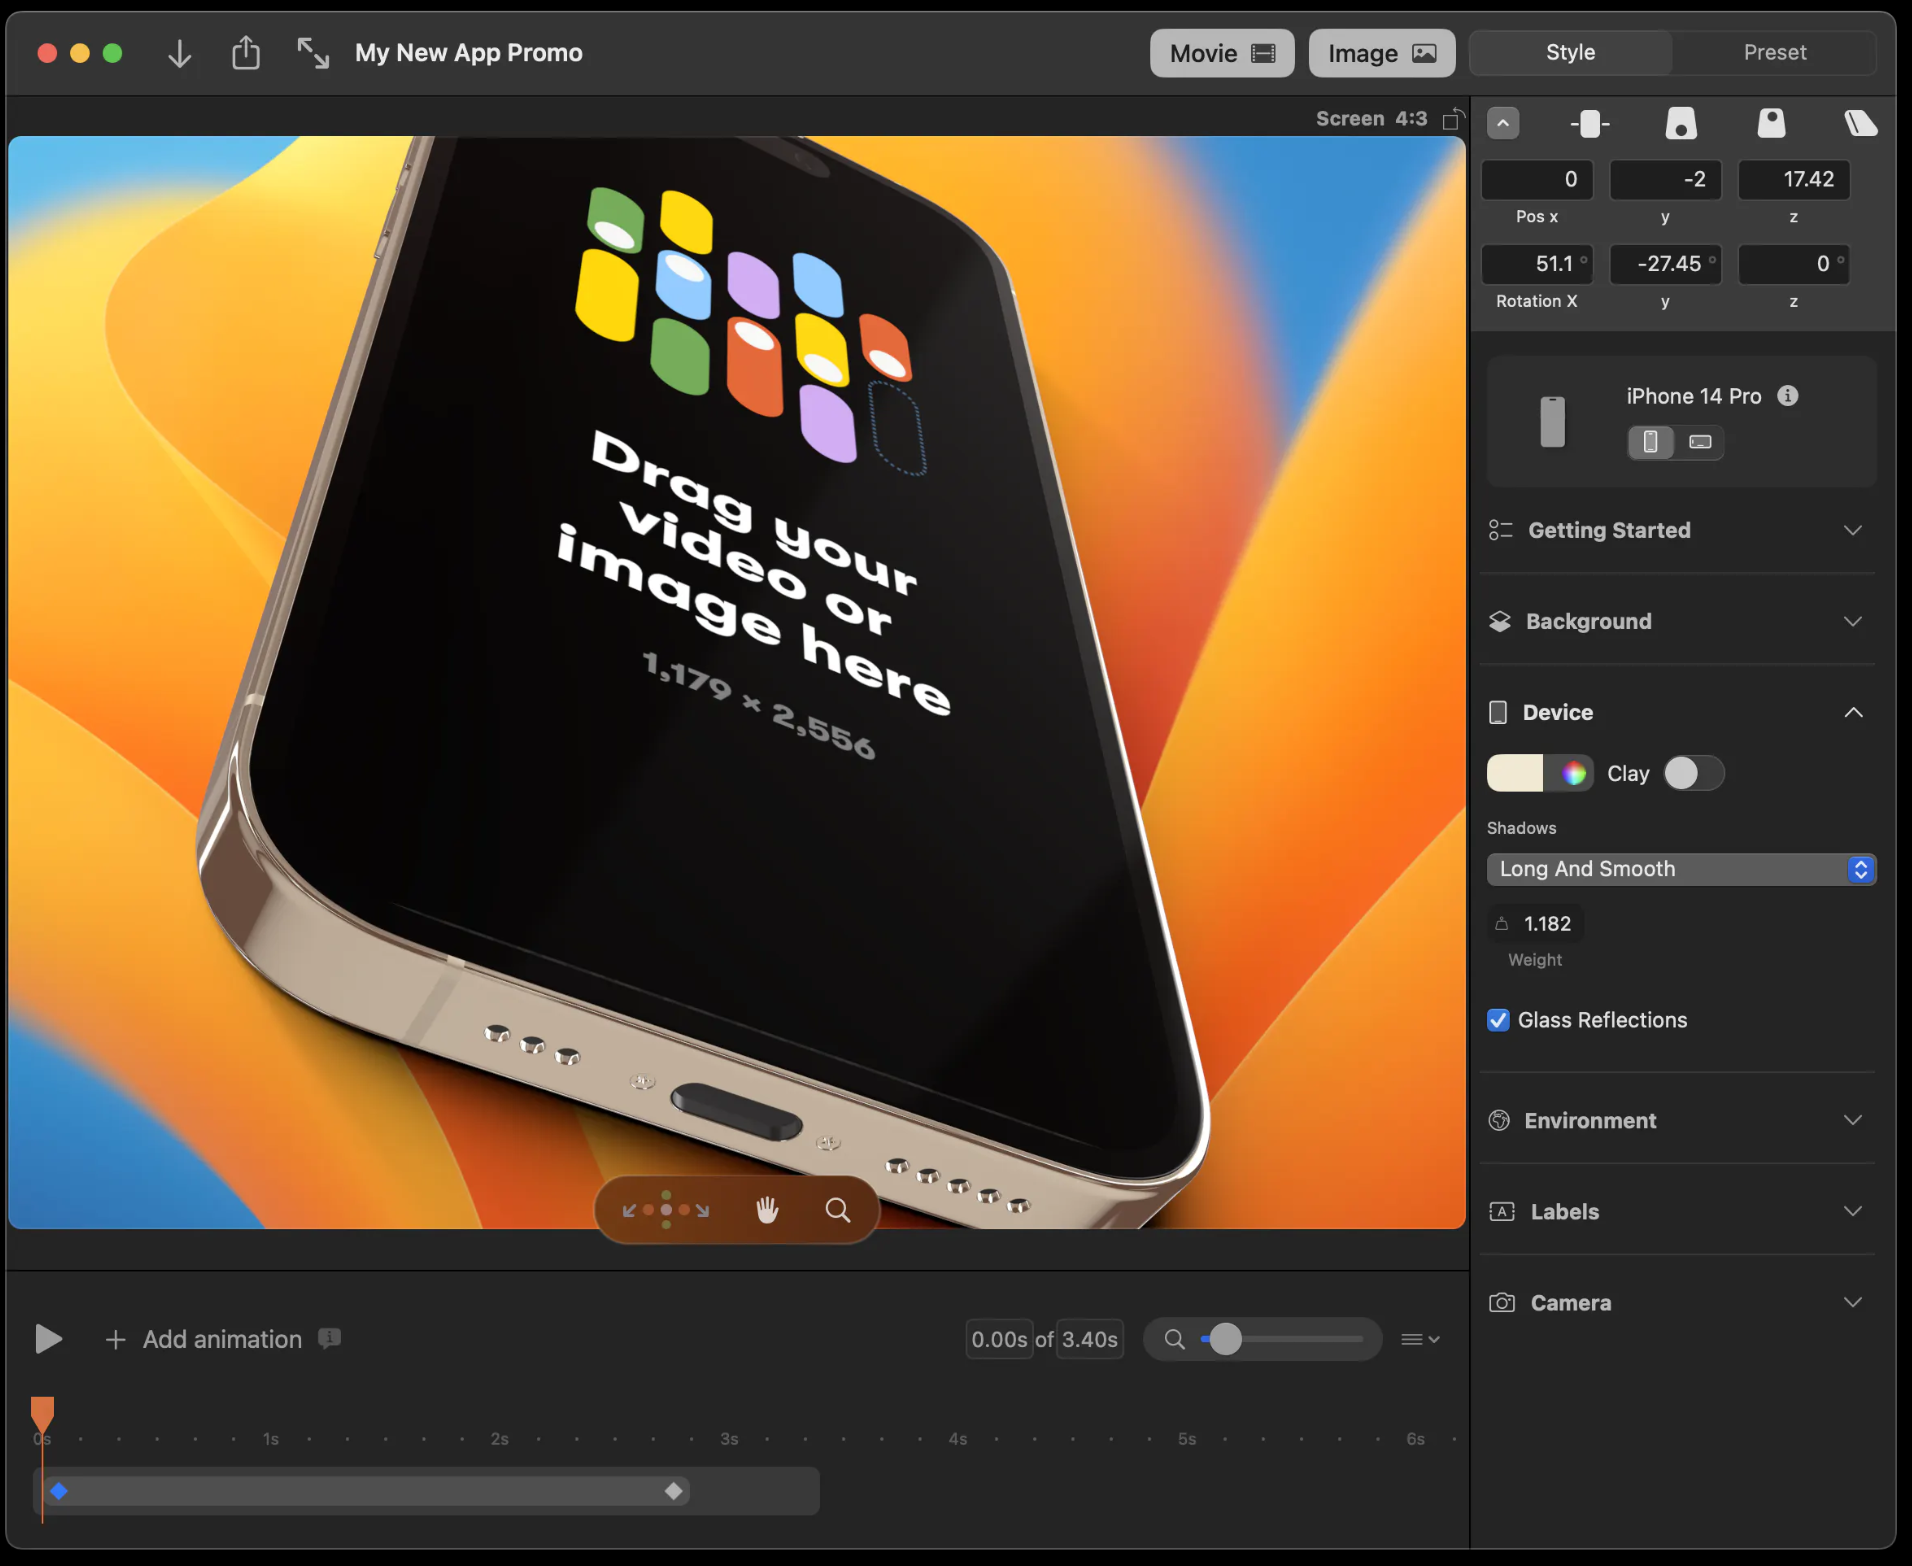Export as Image
The width and height of the screenshot is (1912, 1566).
click(x=1382, y=53)
